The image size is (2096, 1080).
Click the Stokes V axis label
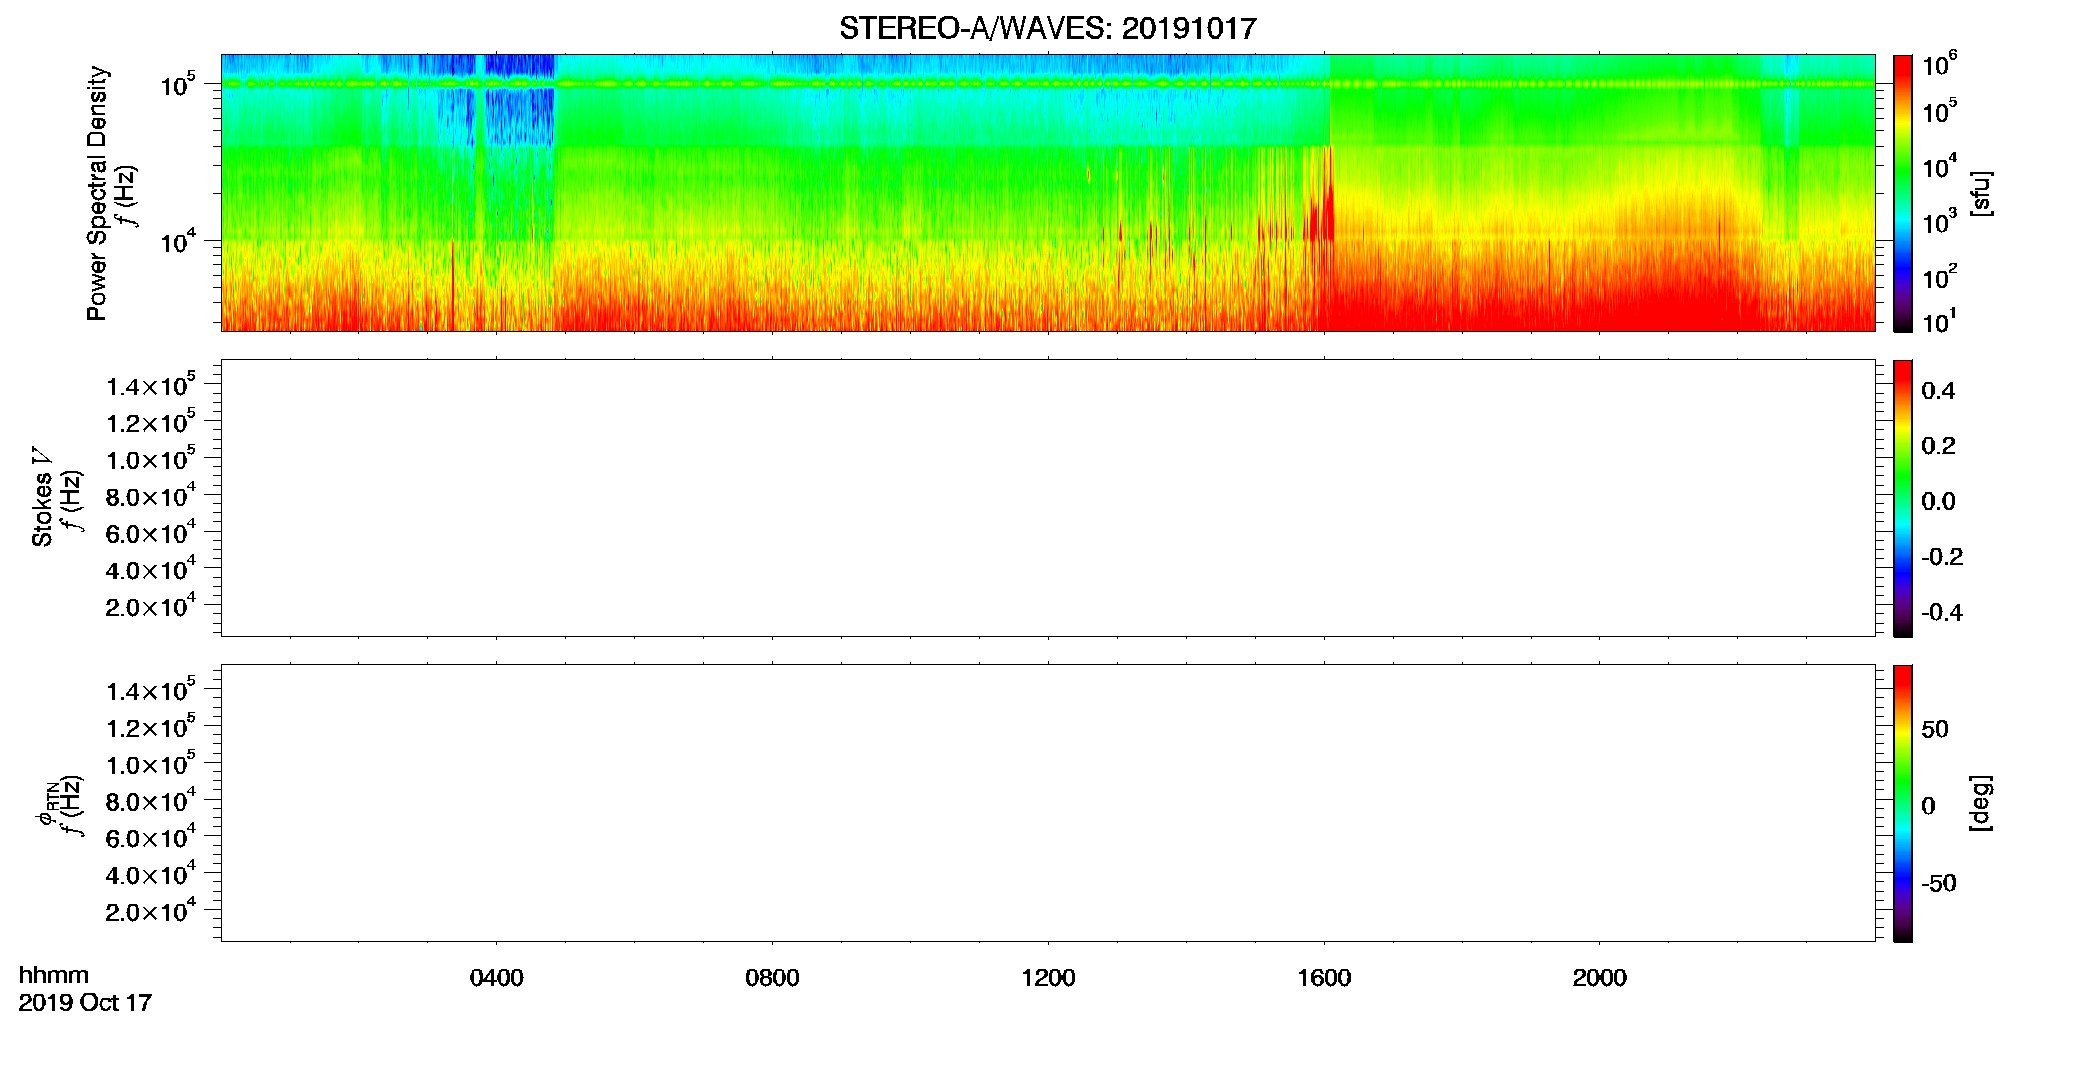click(42, 497)
